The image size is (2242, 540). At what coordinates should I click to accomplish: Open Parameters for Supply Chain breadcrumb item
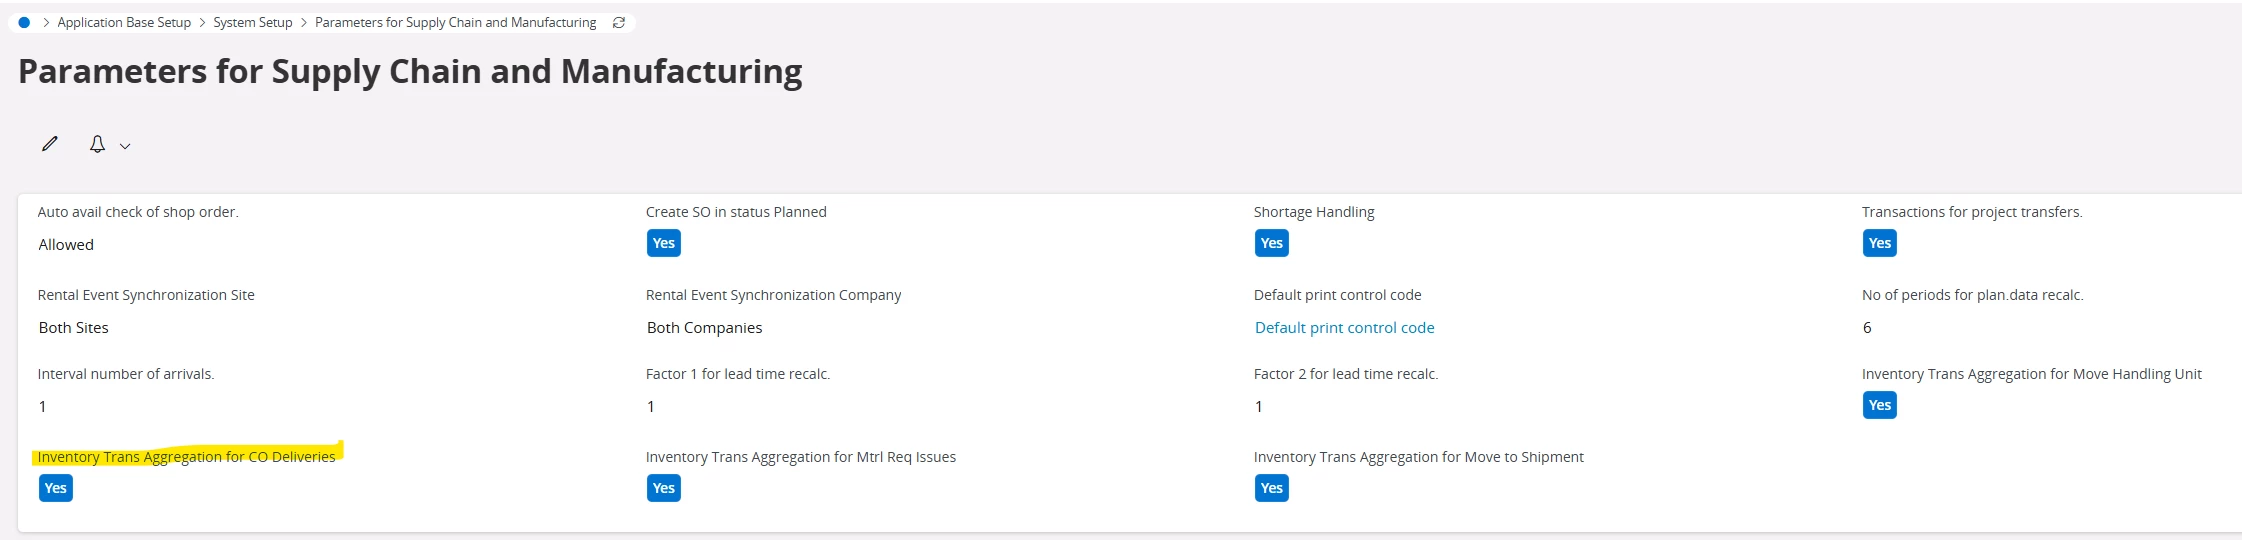click(455, 22)
